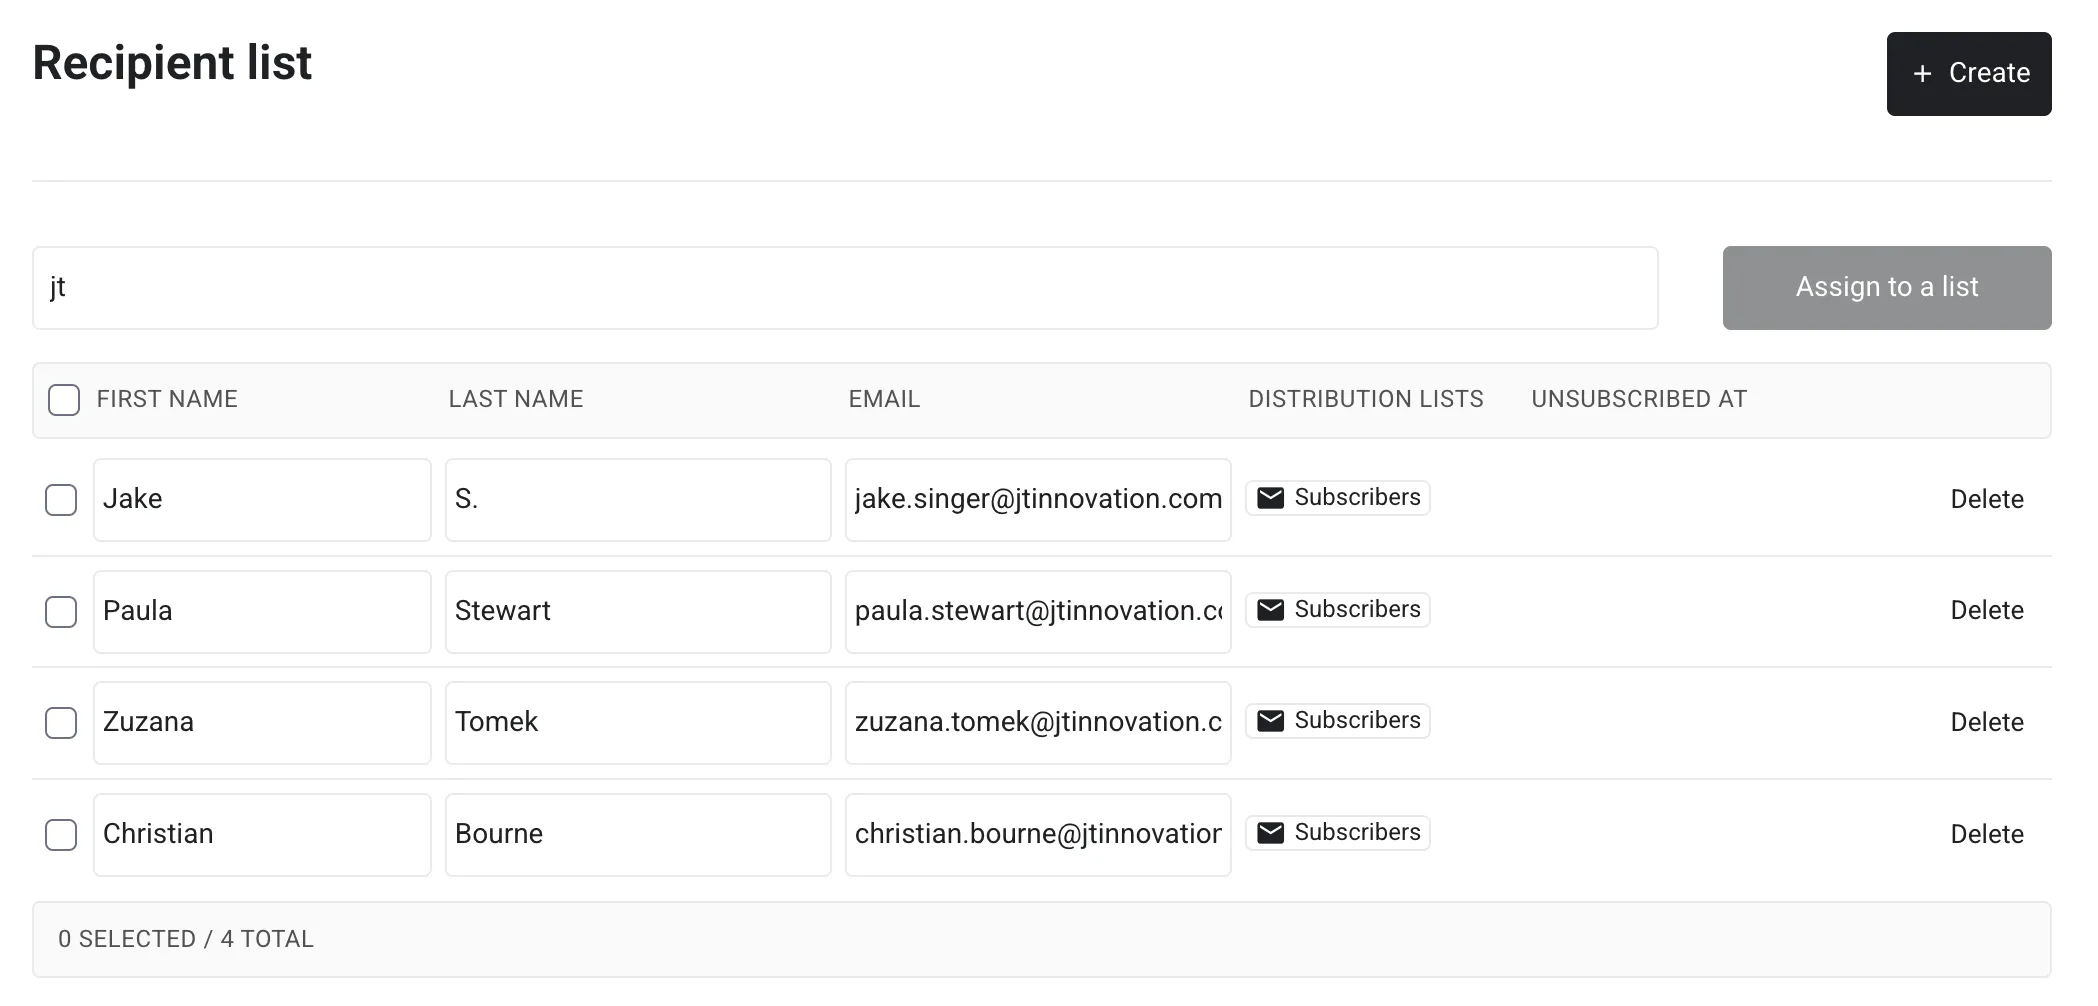Click the Create button
Image resolution: width=2098 pixels, height=1006 pixels.
click(1968, 74)
